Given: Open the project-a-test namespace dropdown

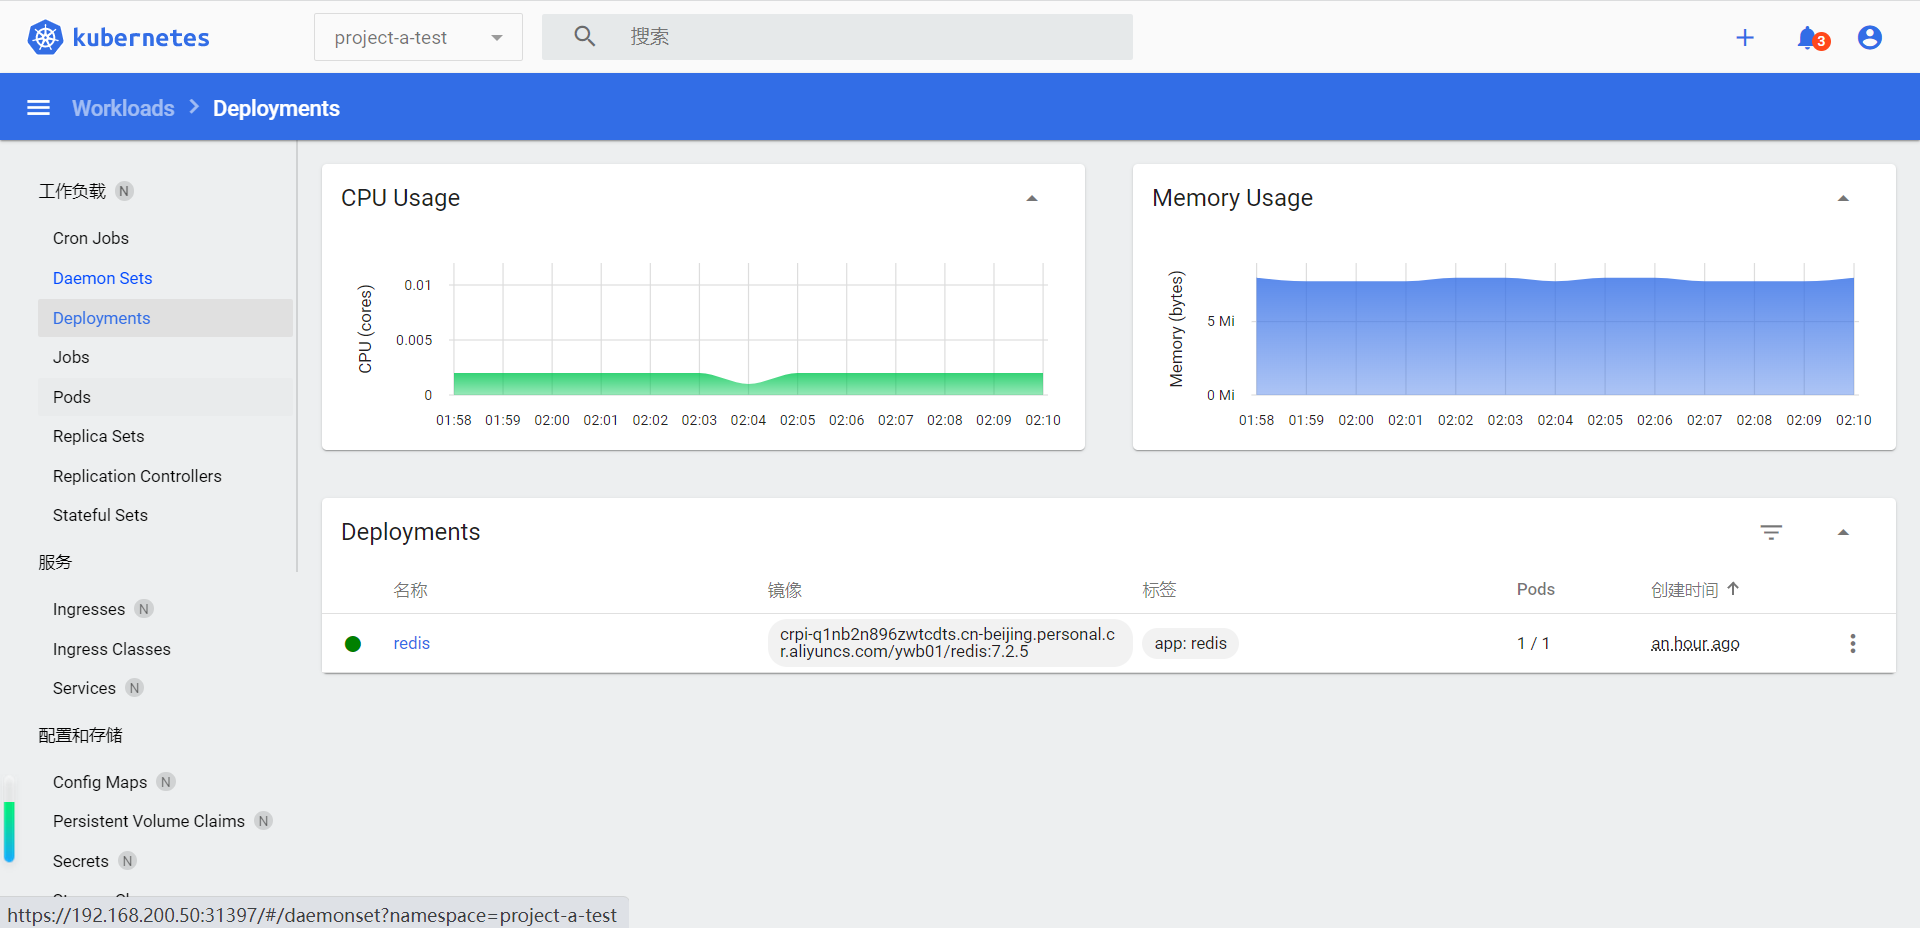Looking at the screenshot, I should click(418, 38).
